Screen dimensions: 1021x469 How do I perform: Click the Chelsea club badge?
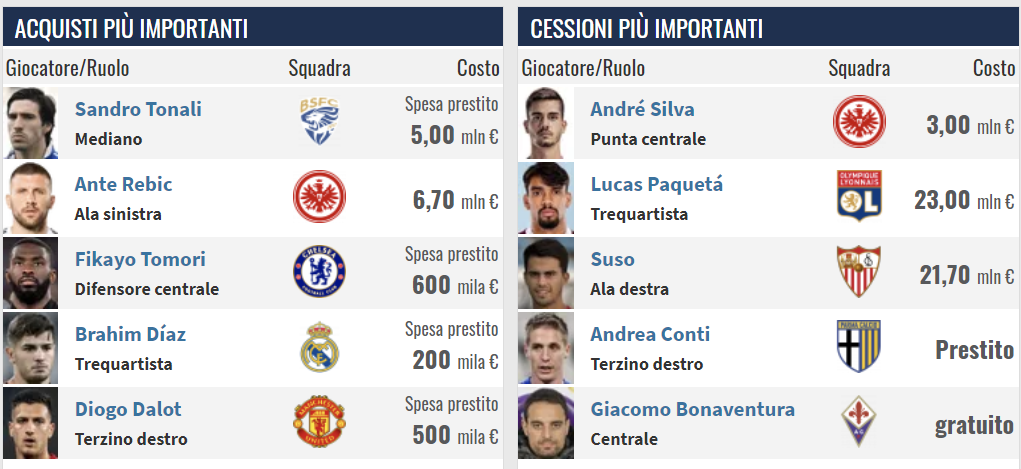[x=319, y=272]
